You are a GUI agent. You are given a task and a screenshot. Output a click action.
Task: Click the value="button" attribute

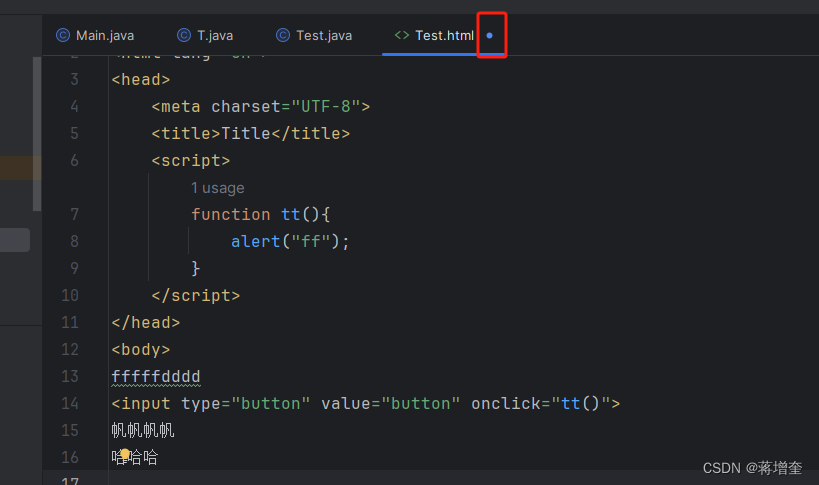click(391, 403)
